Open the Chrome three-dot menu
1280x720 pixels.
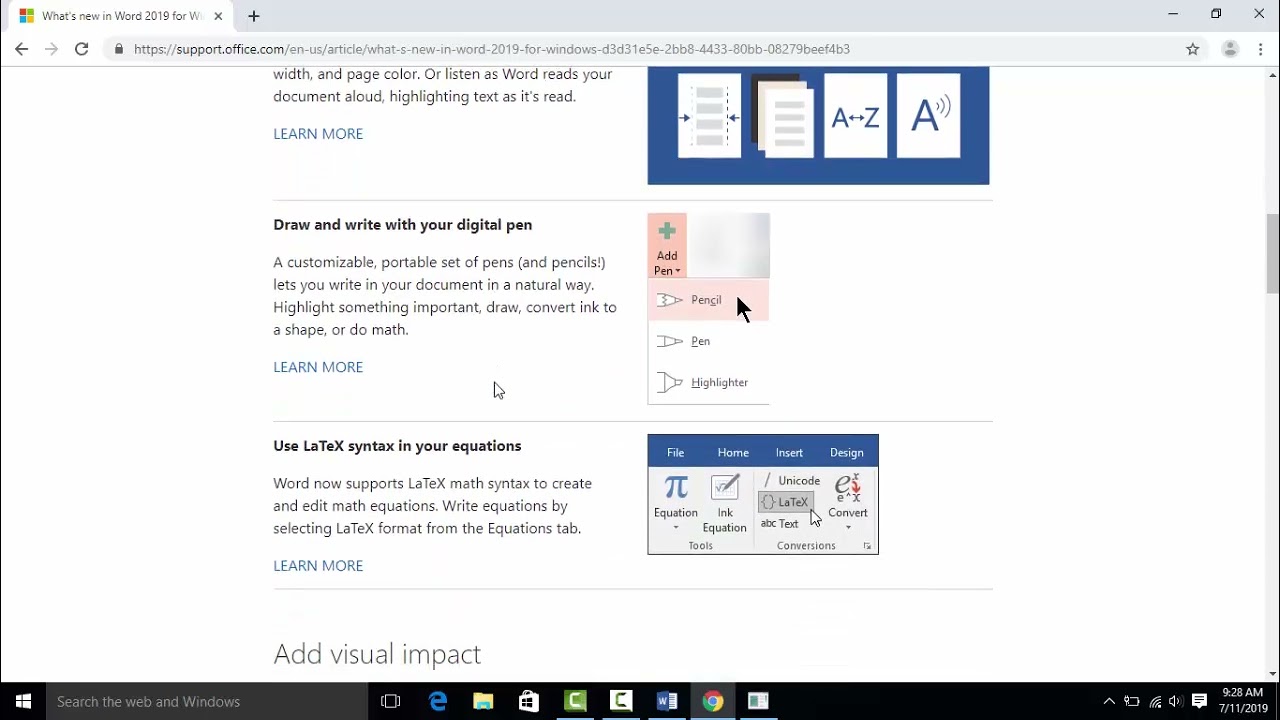tap(1261, 49)
